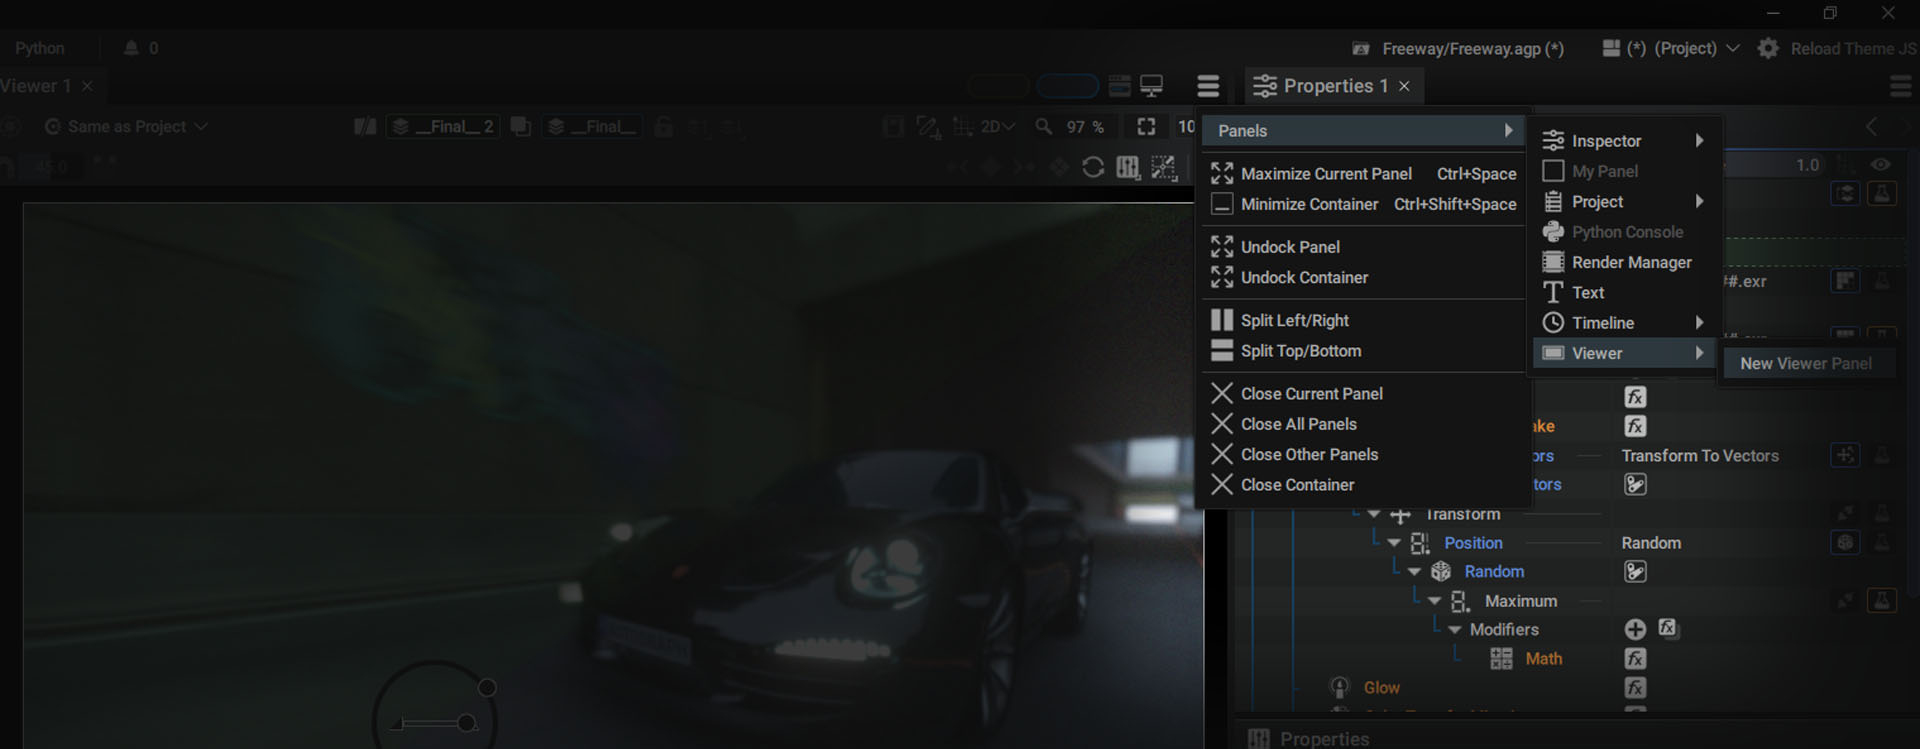Open Same as Project dropdown
Viewport: 1920px width, 749px height.
pyautogui.click(x=126, y=127)
